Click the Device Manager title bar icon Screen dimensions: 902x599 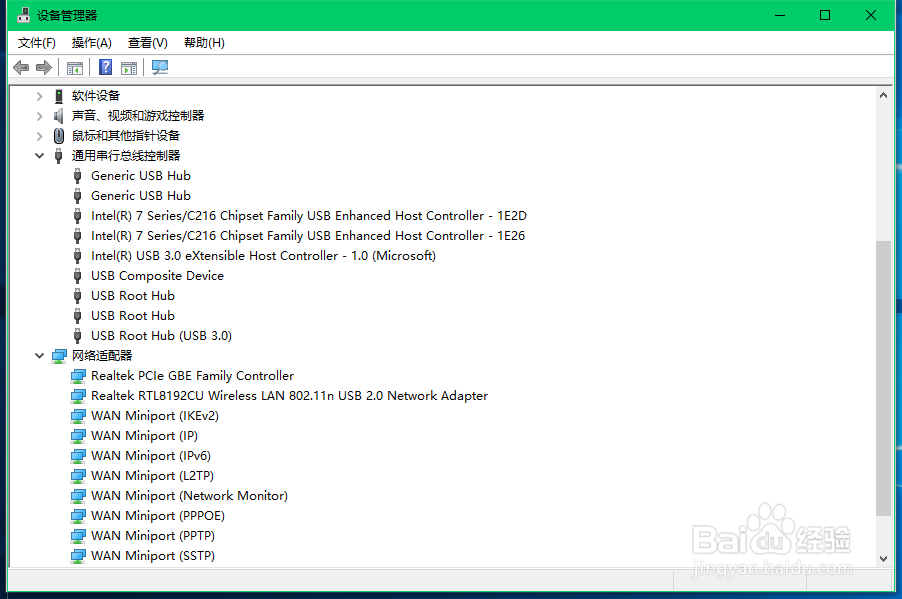pyautogui.click(x=24, y=15)
